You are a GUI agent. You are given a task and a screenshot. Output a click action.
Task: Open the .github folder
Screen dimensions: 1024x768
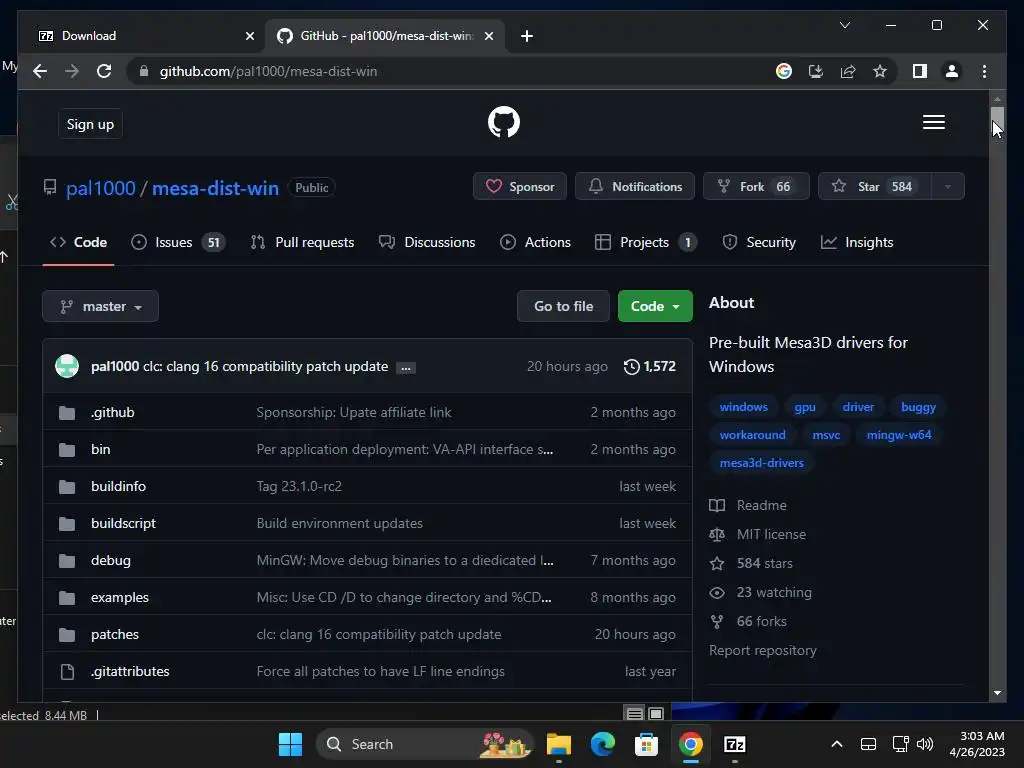[112, 412]
